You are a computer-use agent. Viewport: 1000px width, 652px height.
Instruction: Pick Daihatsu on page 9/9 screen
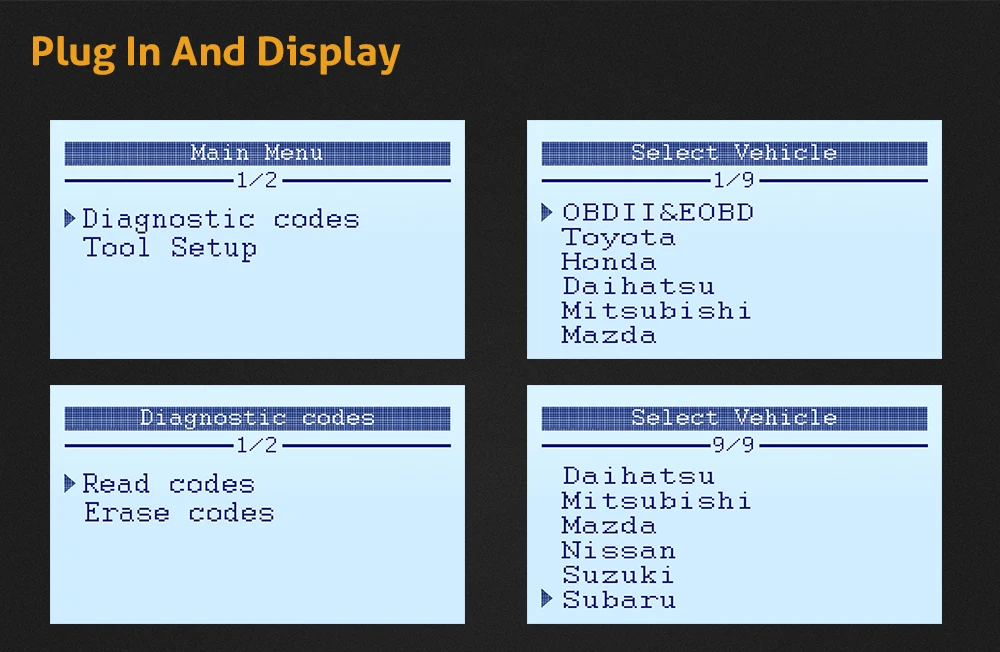638,476
